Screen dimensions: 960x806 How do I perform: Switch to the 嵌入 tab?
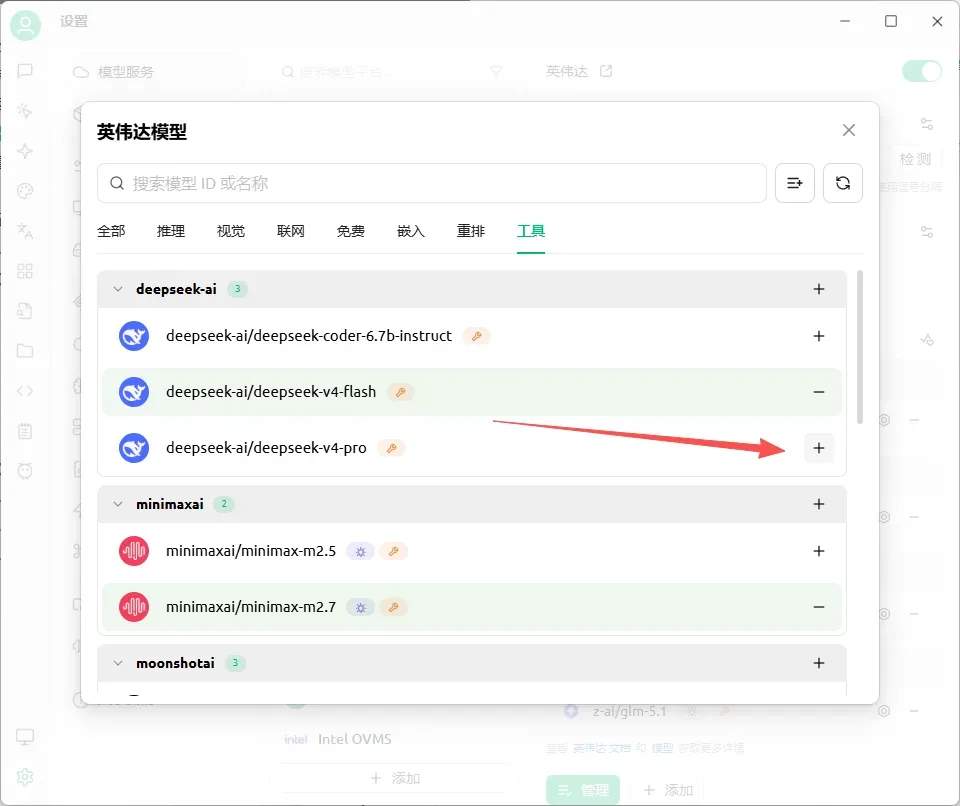coord(411,232)
